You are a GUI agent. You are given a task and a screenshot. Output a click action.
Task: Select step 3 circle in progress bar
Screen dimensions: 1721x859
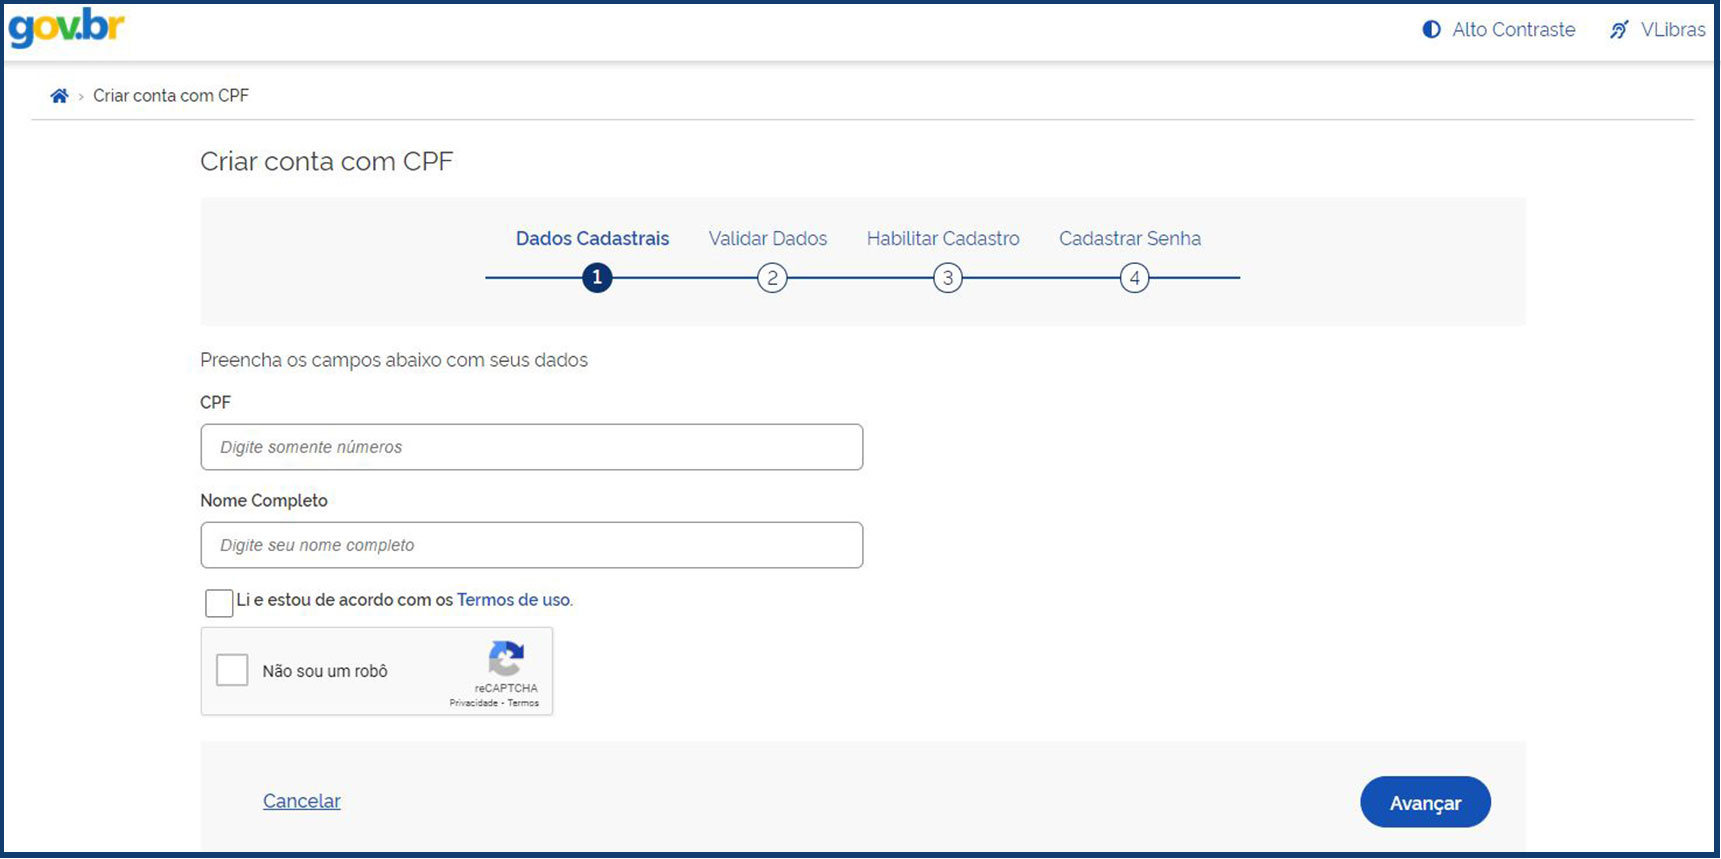[948, 278]
